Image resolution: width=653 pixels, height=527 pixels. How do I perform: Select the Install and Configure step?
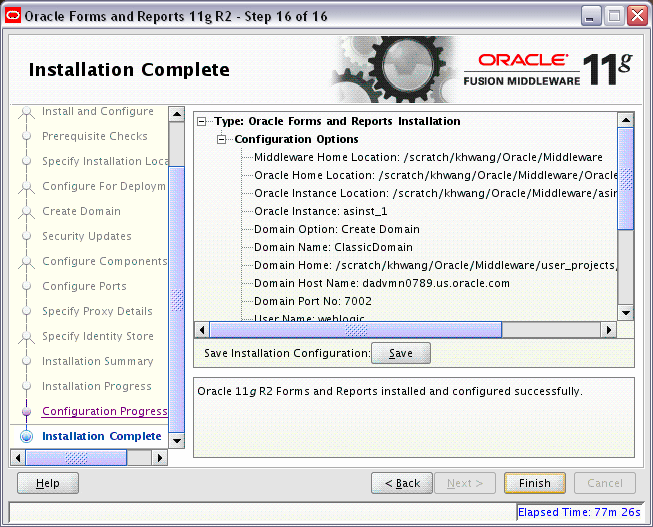[x=98, y=111]
